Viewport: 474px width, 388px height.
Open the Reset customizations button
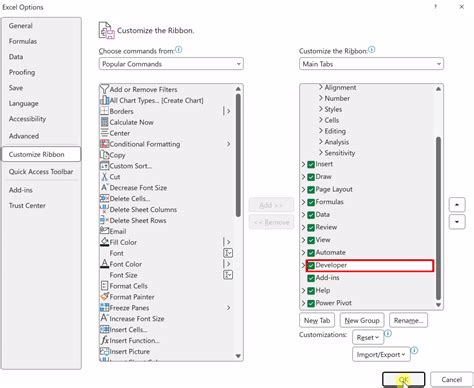coord(368,338)
